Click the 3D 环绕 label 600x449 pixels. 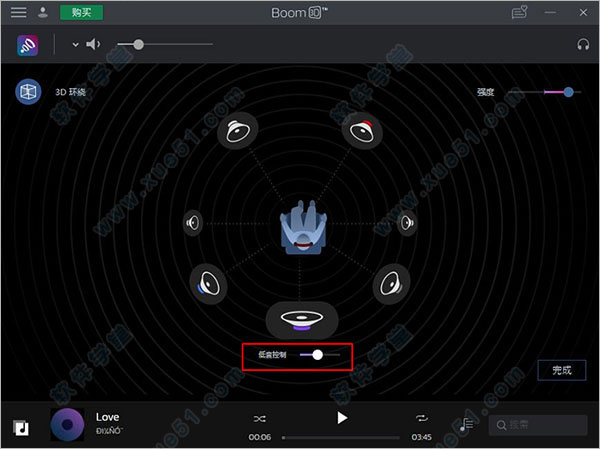(70, 92)
